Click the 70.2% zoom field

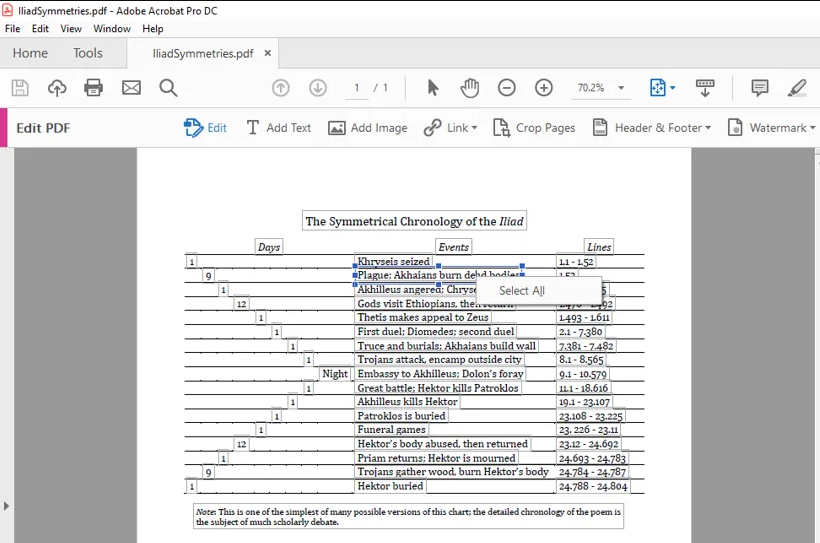pyautogui.click(x=591, y=87)
